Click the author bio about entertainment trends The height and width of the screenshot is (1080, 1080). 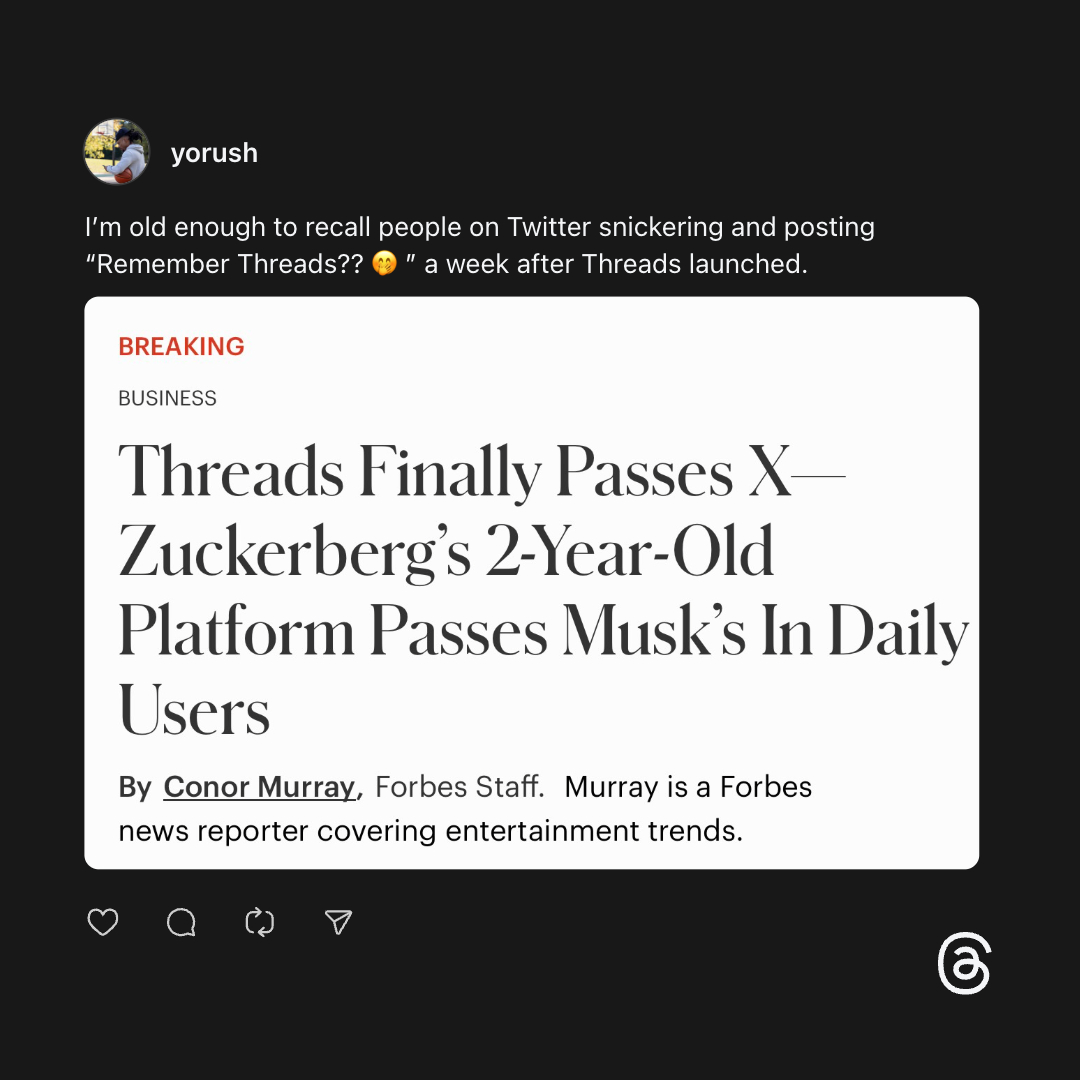(x=430, y=830)
